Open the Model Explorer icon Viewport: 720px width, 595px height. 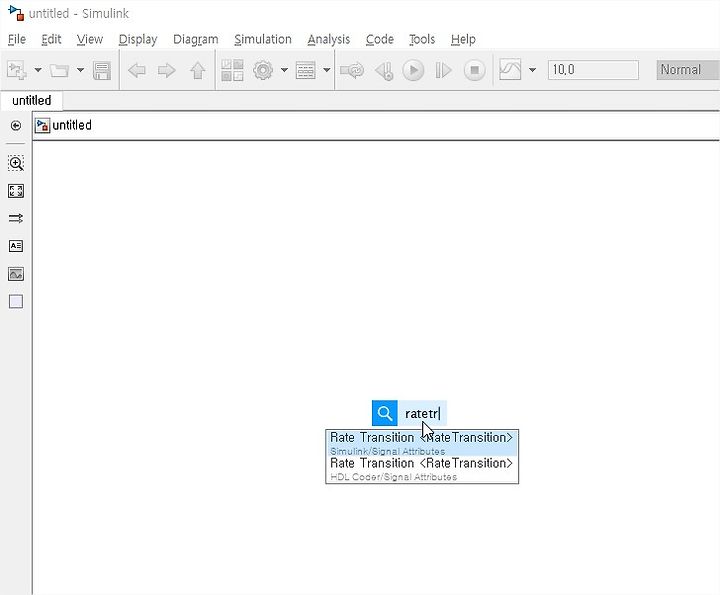[x=305, y=70]
